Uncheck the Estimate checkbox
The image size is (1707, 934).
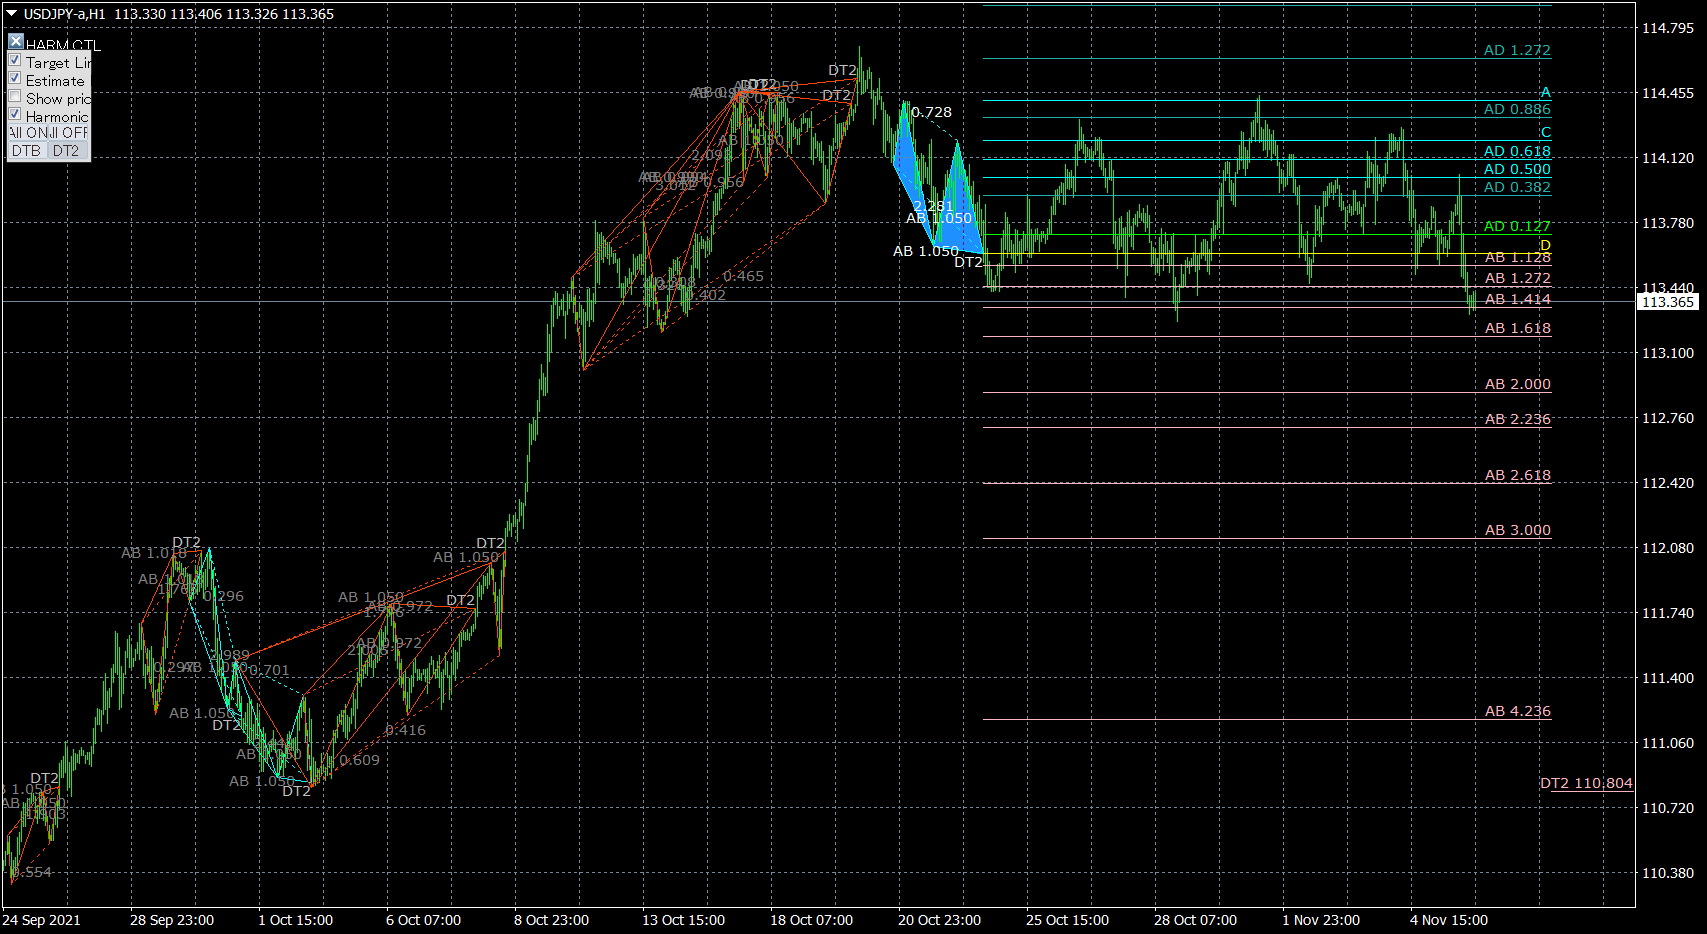pos(15,79)
